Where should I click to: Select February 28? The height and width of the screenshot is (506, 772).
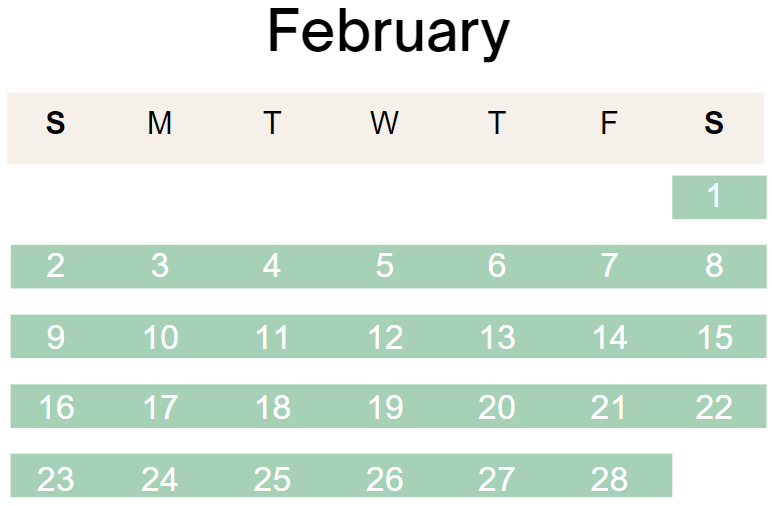click(x=609, y=479)
